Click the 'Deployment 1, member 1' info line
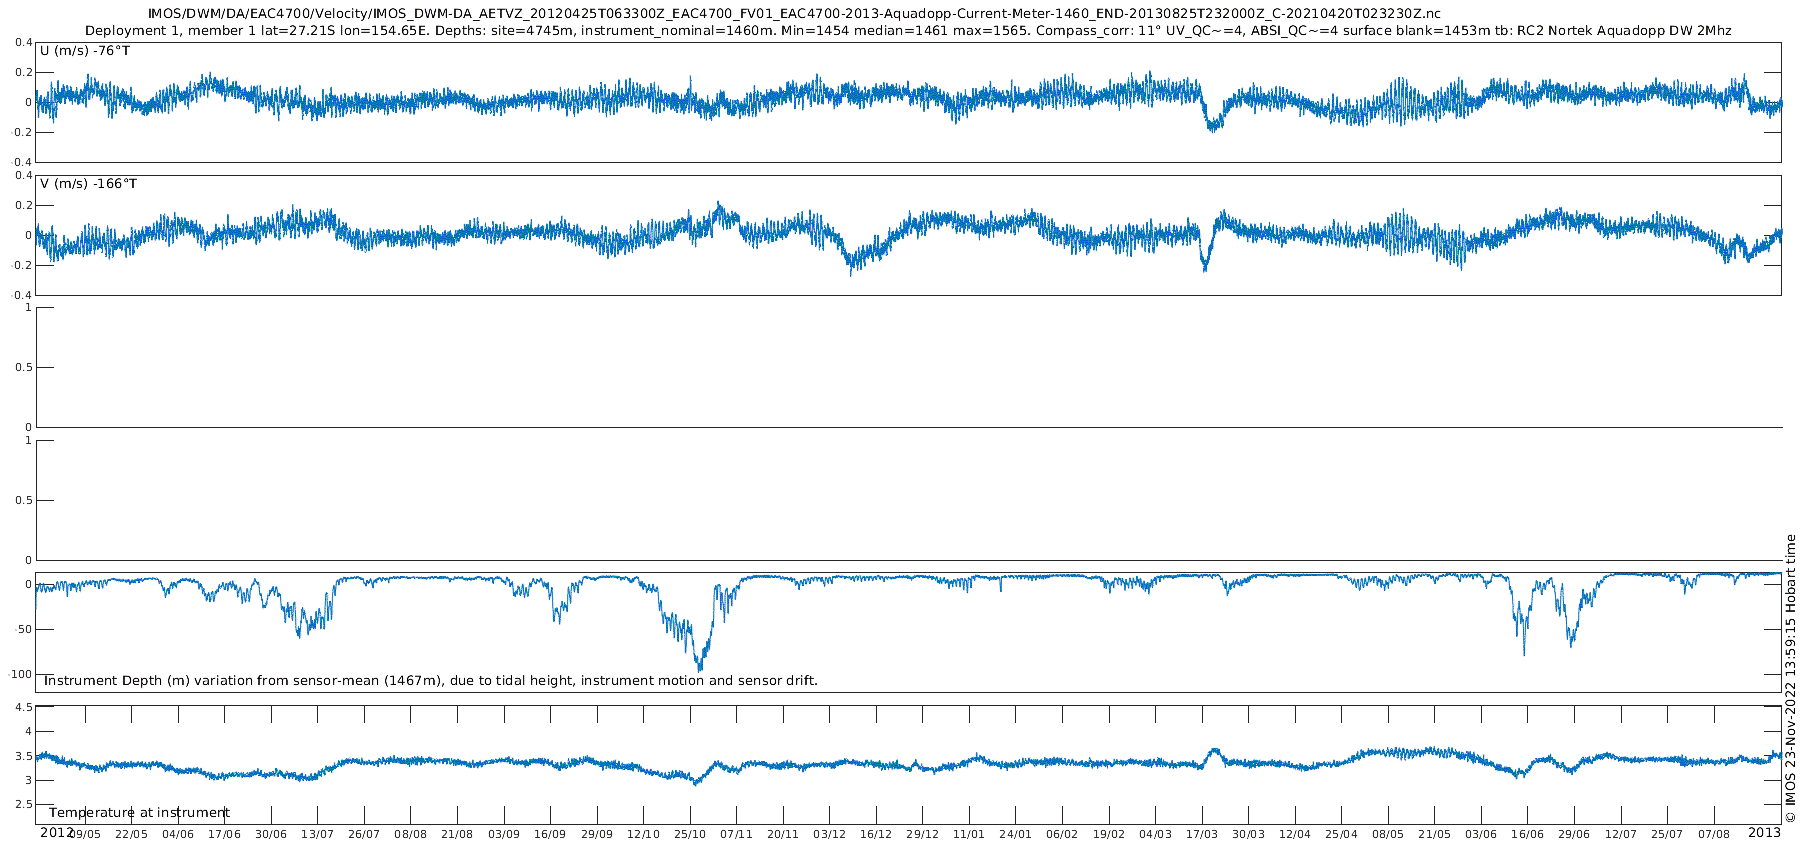This screenshot has height=850, width=1800. click(x=908, y=31)
